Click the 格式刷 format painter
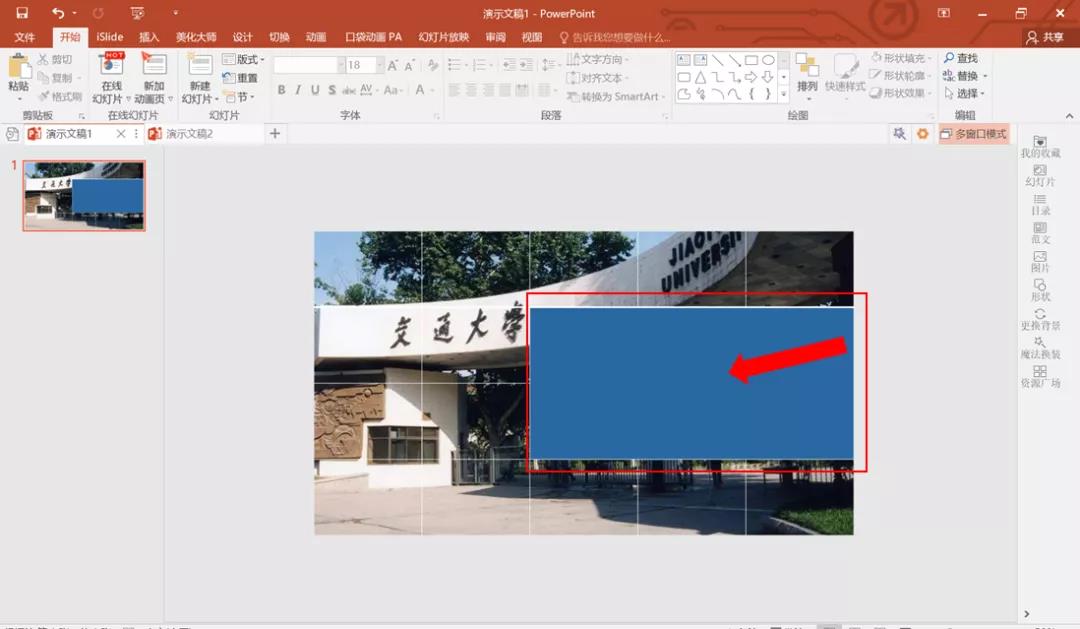Image resolution: width=1080 pixels, height=629 pixels. [61, 96]
